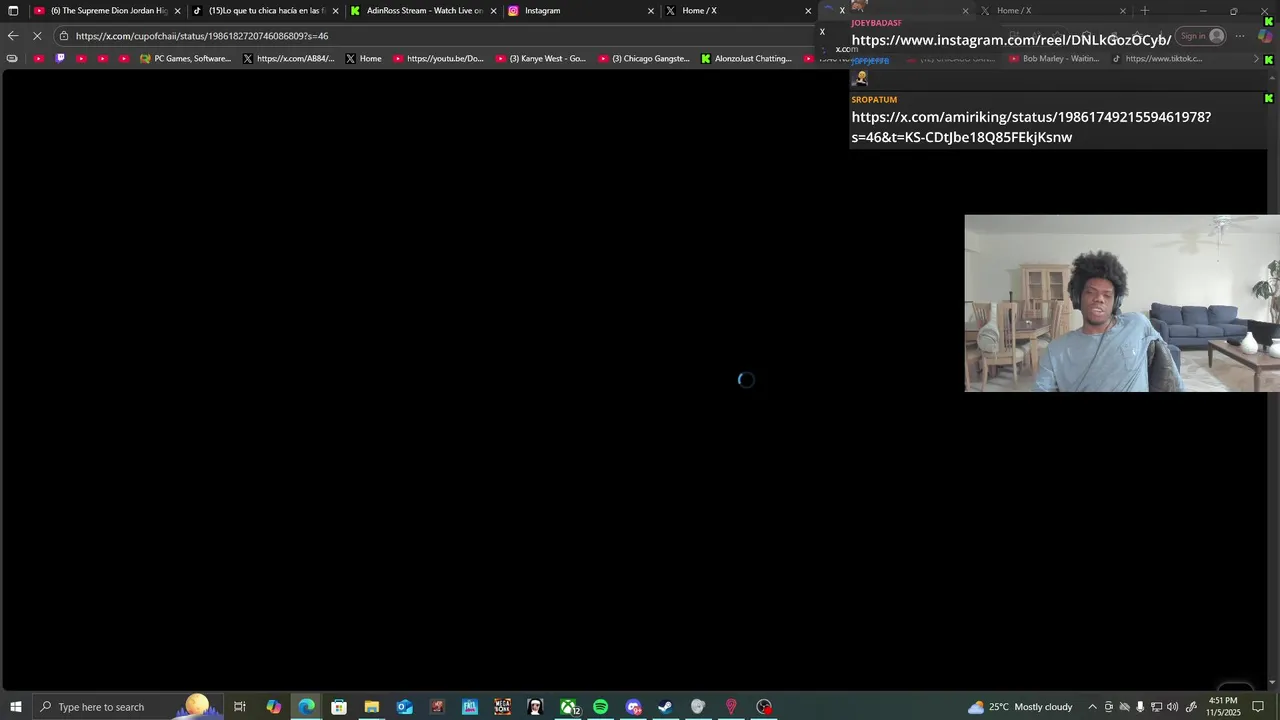Click the microphone icon in system tray

coord(1140,707)
